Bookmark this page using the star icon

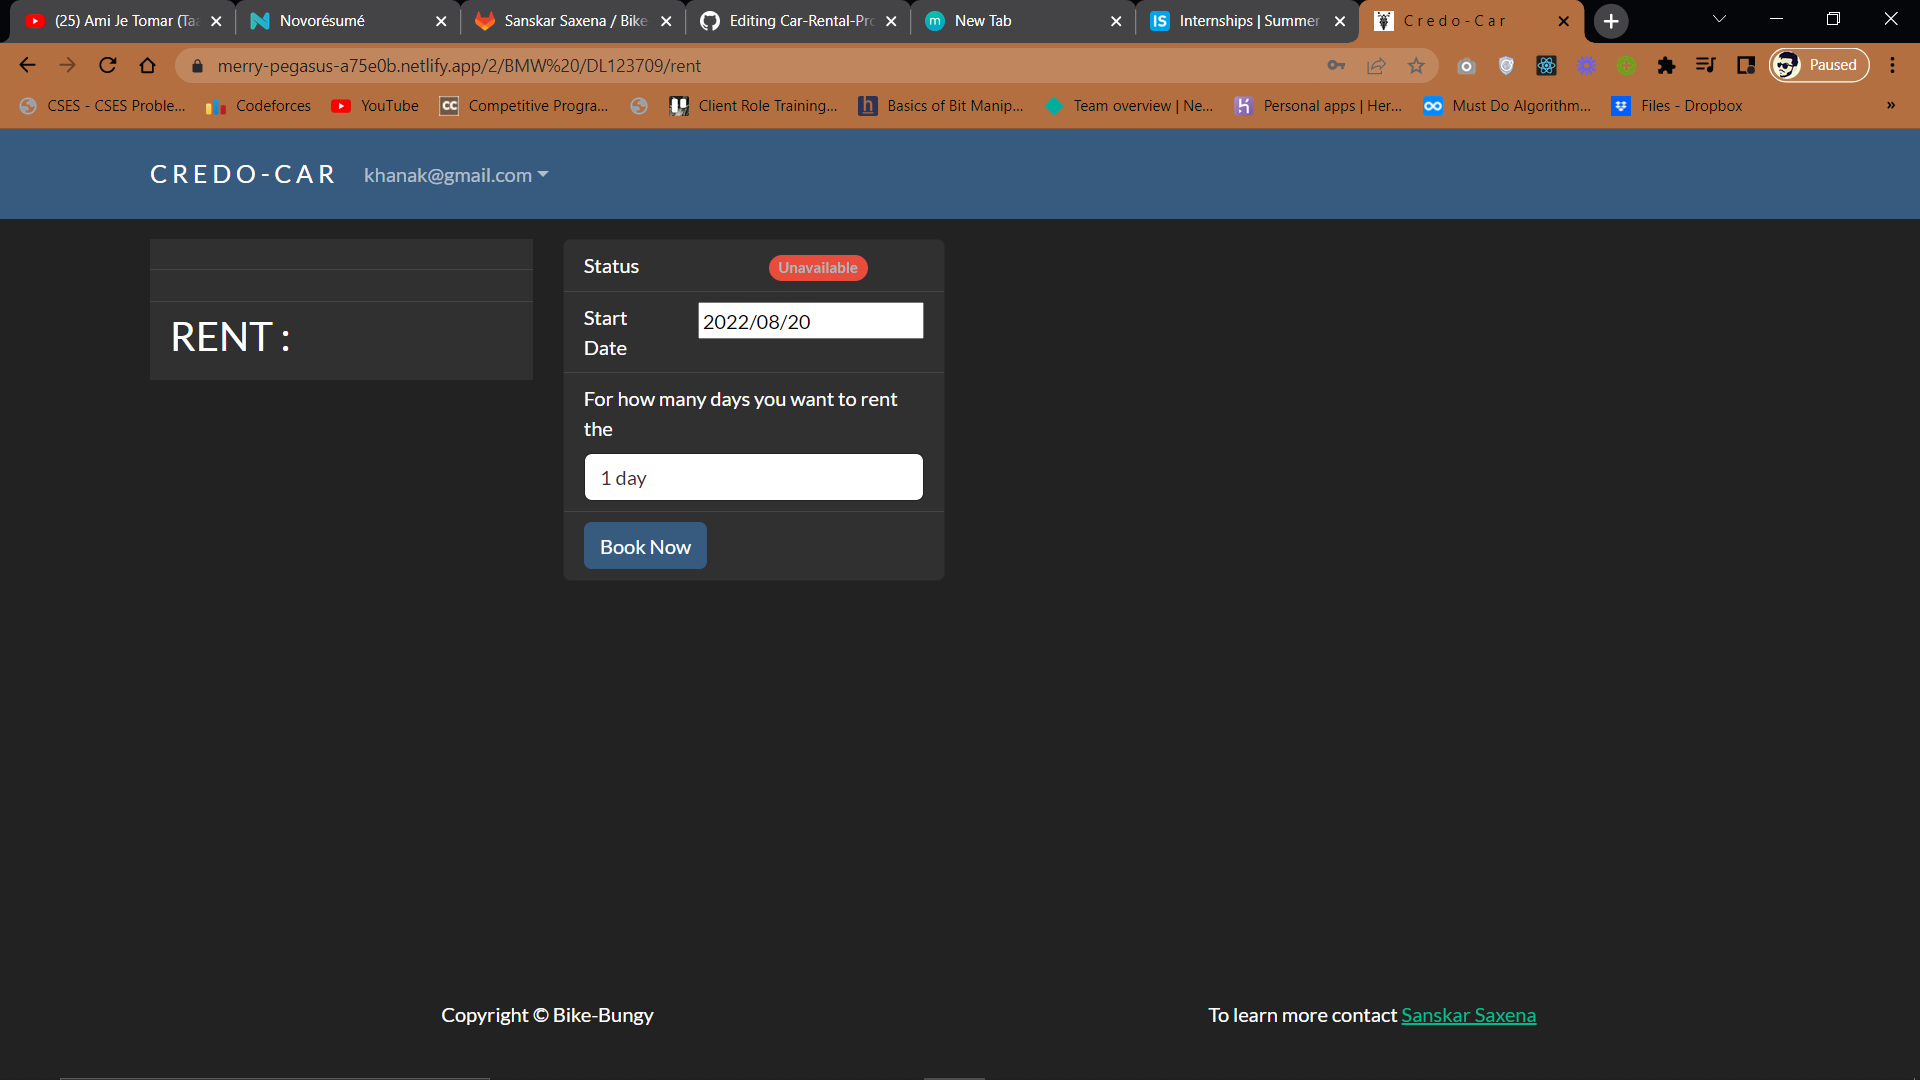pyautogui.click(x=1416, y=65)
